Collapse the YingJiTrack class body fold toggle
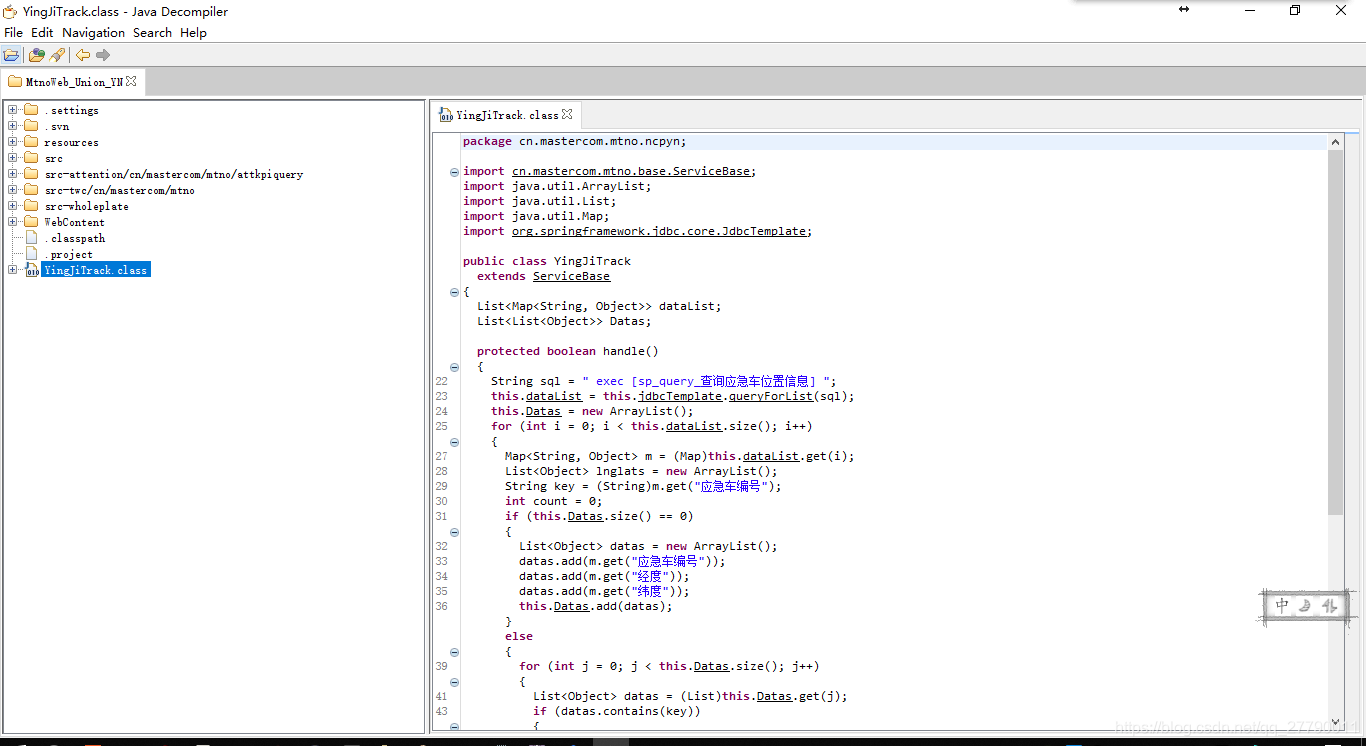 tap(454, 292)
